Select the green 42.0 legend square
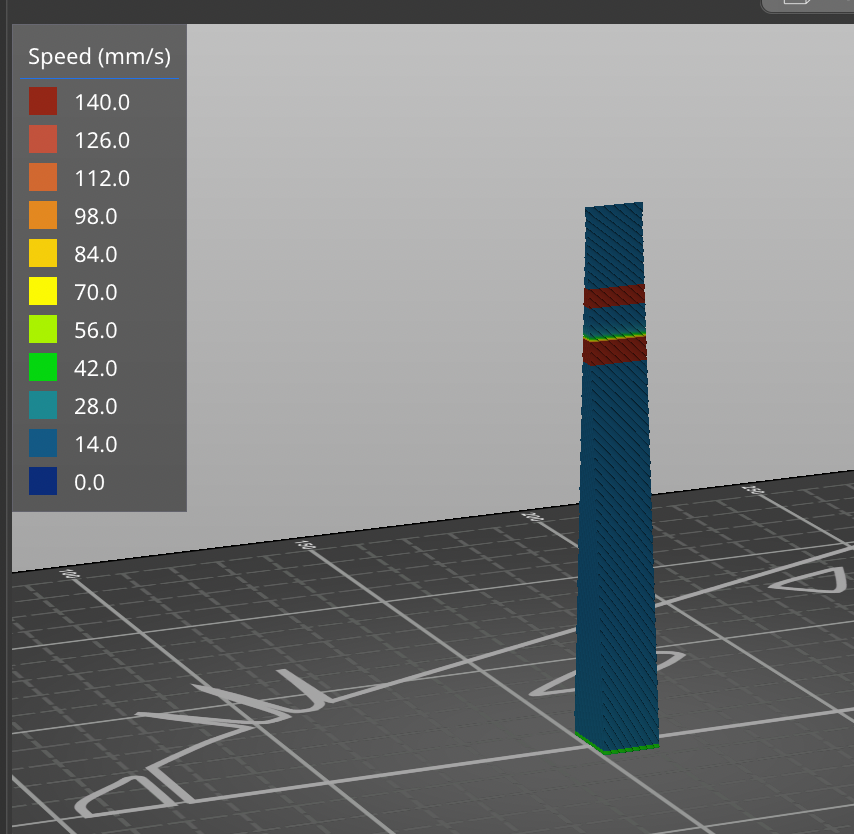Viewport: 854px width, 834px height. click(x=41, y=368)
